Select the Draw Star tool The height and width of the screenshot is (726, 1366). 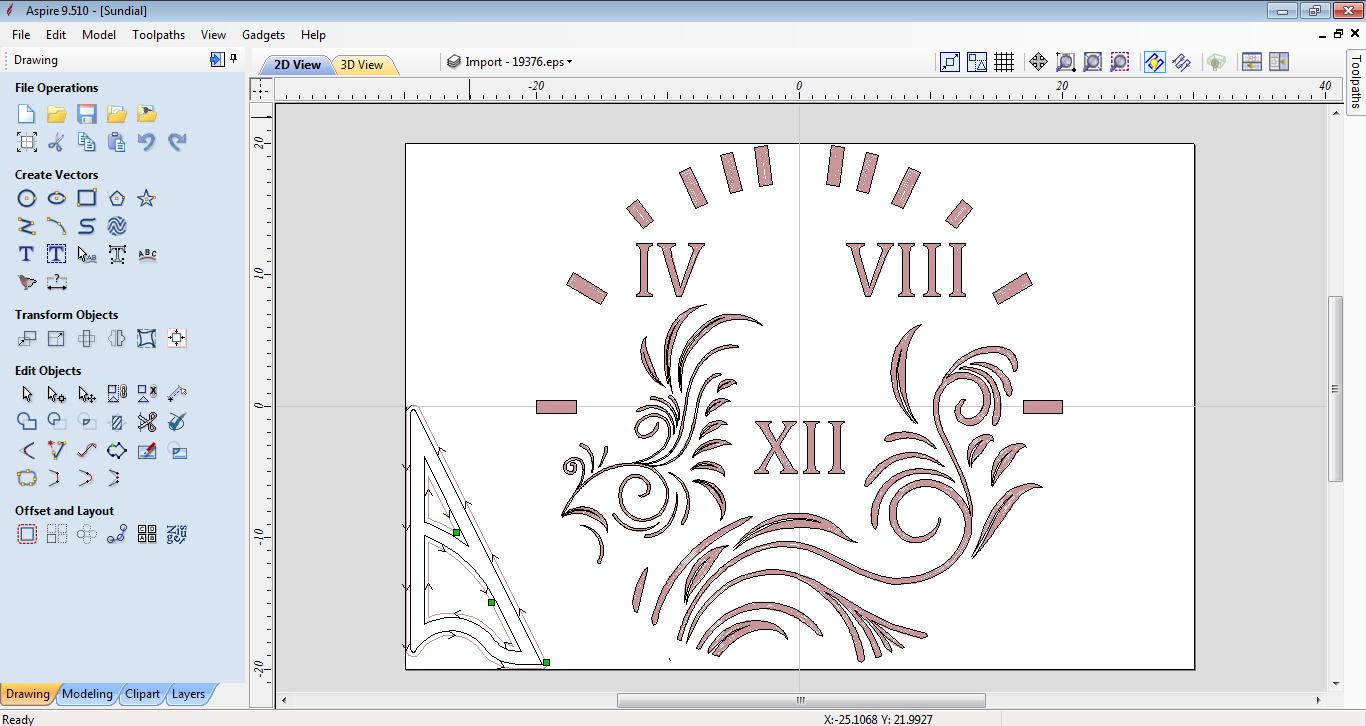[146, 198]
